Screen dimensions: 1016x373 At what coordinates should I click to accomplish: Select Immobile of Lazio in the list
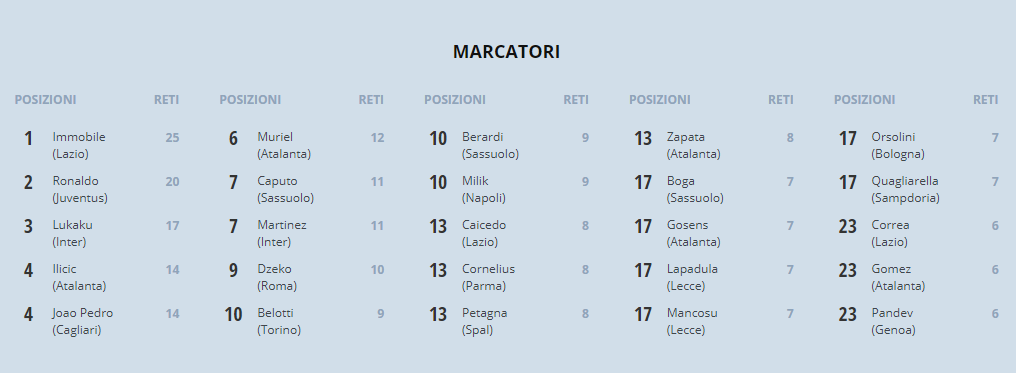[97, 145]
